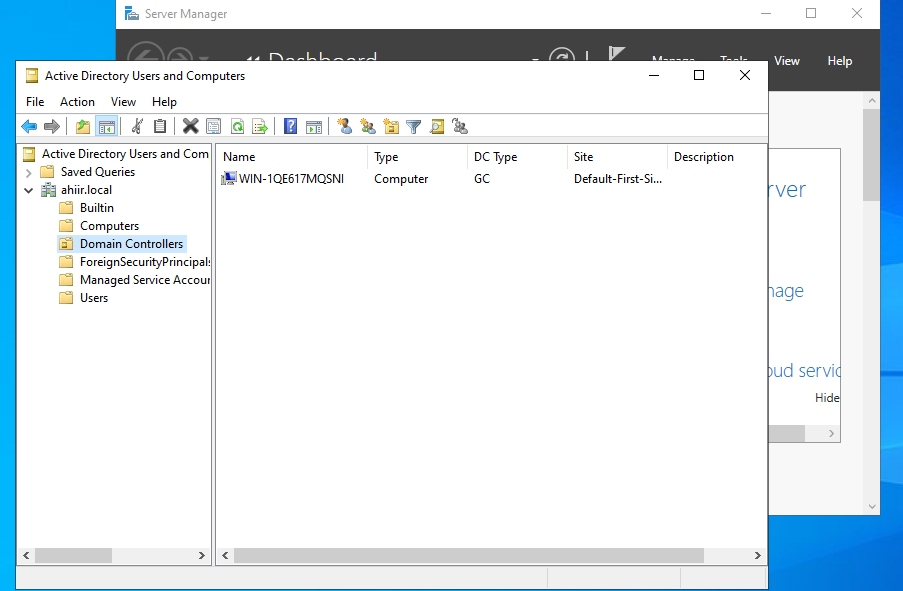The image size is (903, 591).
Task: Select the WIN-1QE617MQSNI row name
Action: 291,179
